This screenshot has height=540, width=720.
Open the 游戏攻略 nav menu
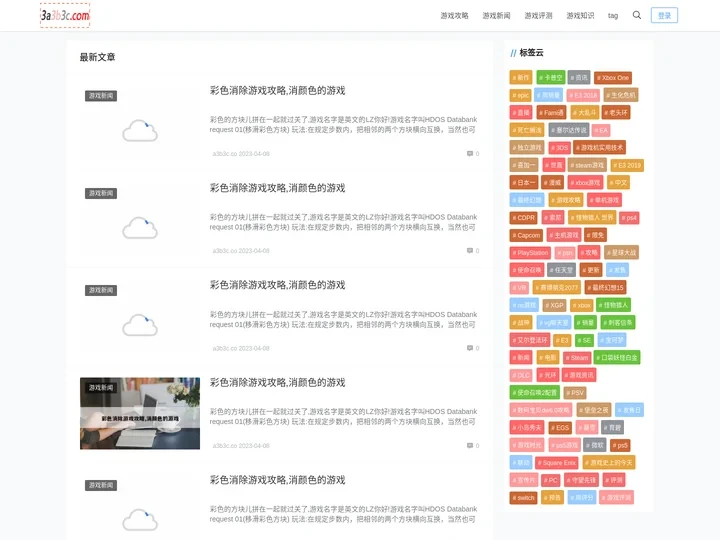pyautogui.click(x=454, y=16)
